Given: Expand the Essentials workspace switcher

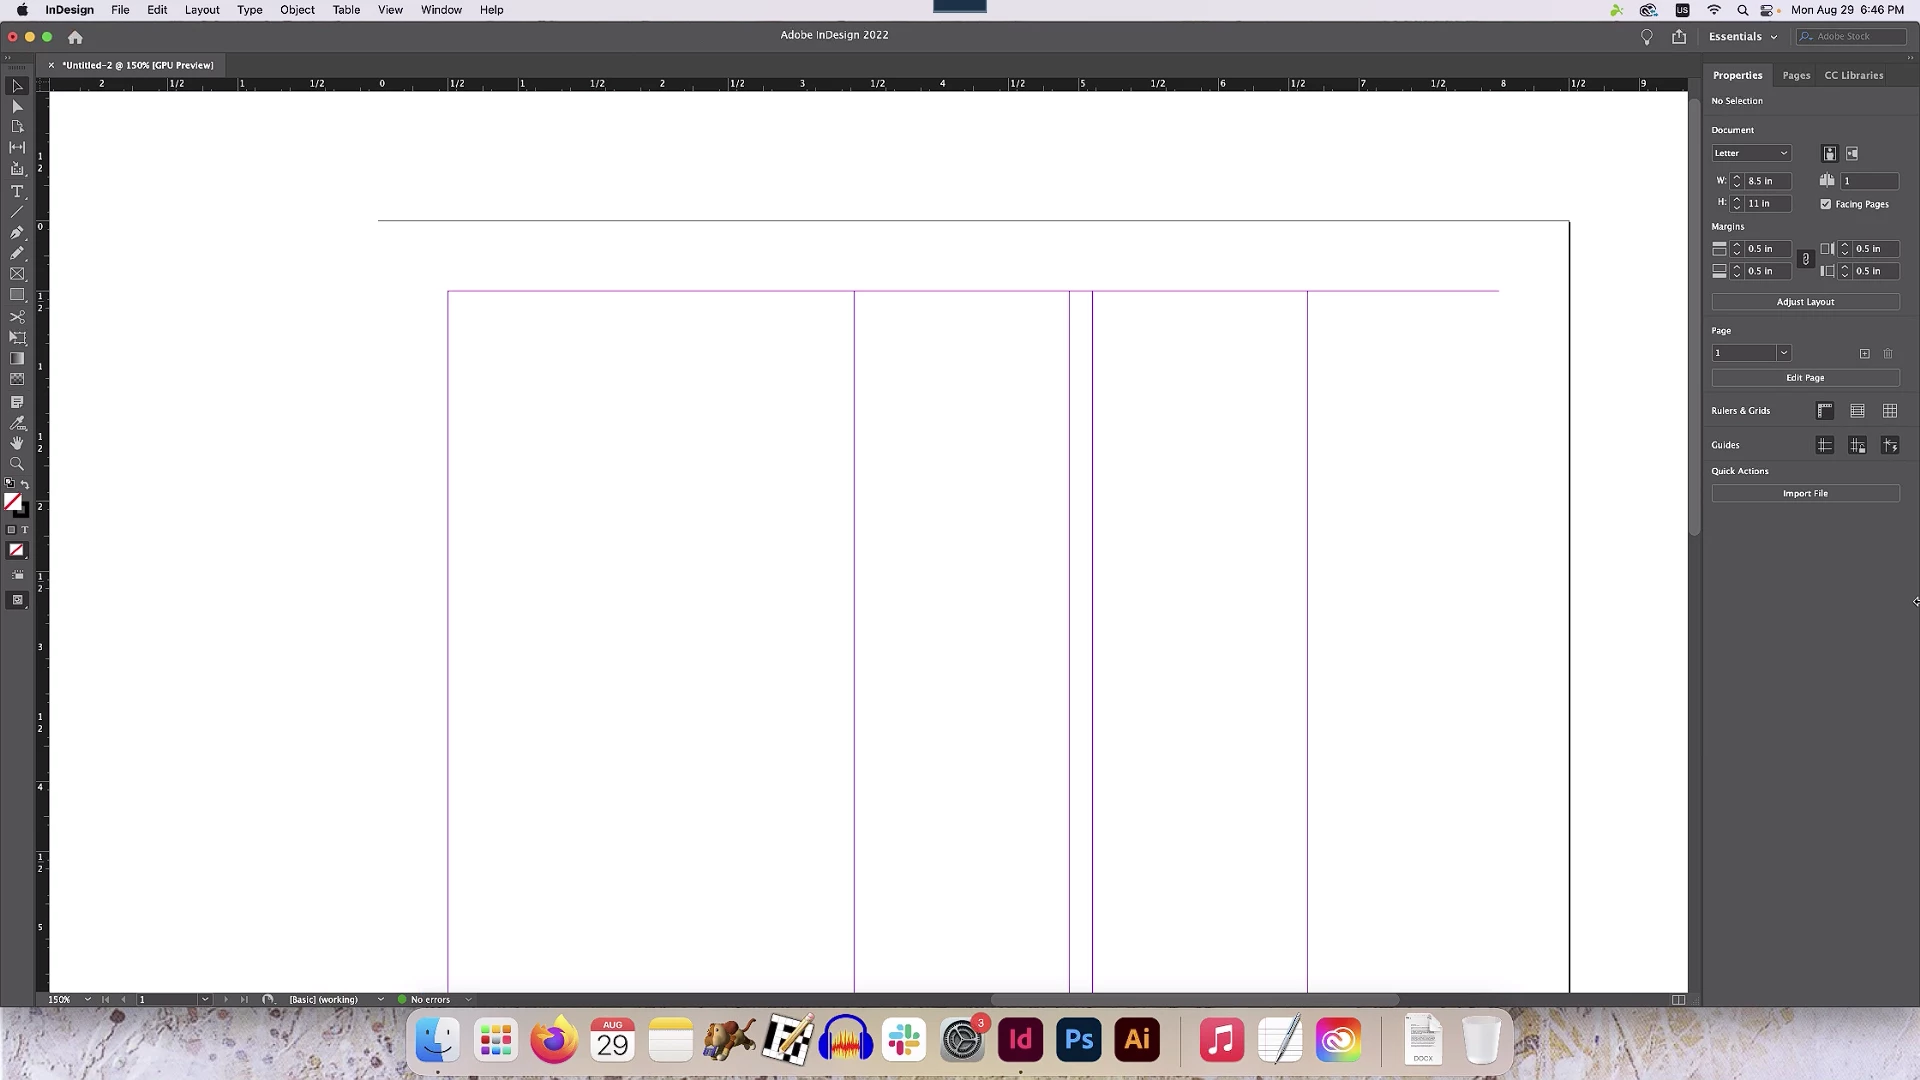Looking at the screenshot, I should (1743, 36).
